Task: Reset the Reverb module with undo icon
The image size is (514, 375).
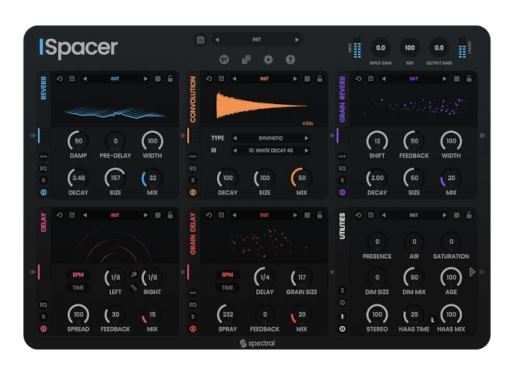Action: (x=60, y=79)
